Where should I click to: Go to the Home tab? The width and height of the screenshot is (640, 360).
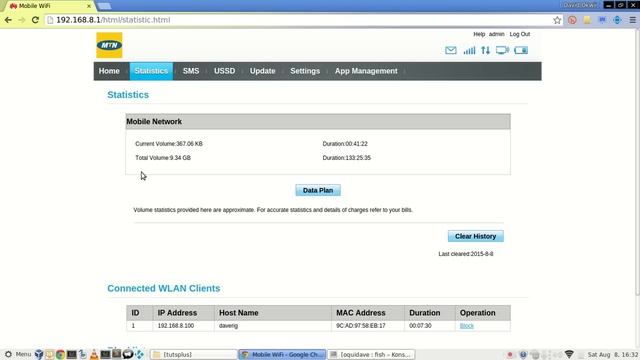109,71
